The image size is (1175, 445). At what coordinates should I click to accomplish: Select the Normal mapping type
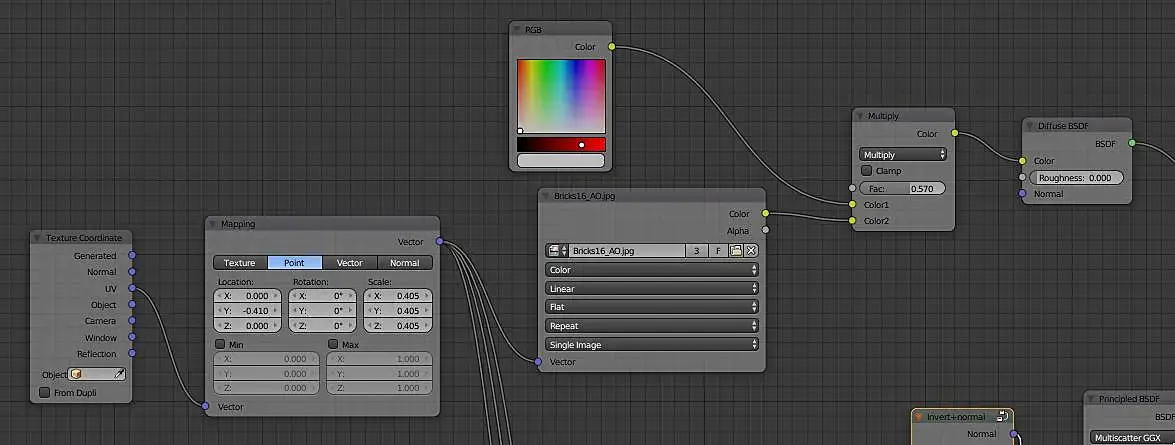pos(405,263)
